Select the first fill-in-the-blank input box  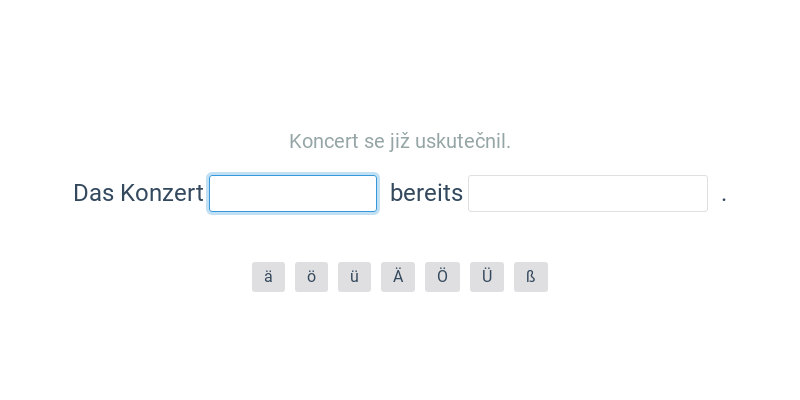293,194
